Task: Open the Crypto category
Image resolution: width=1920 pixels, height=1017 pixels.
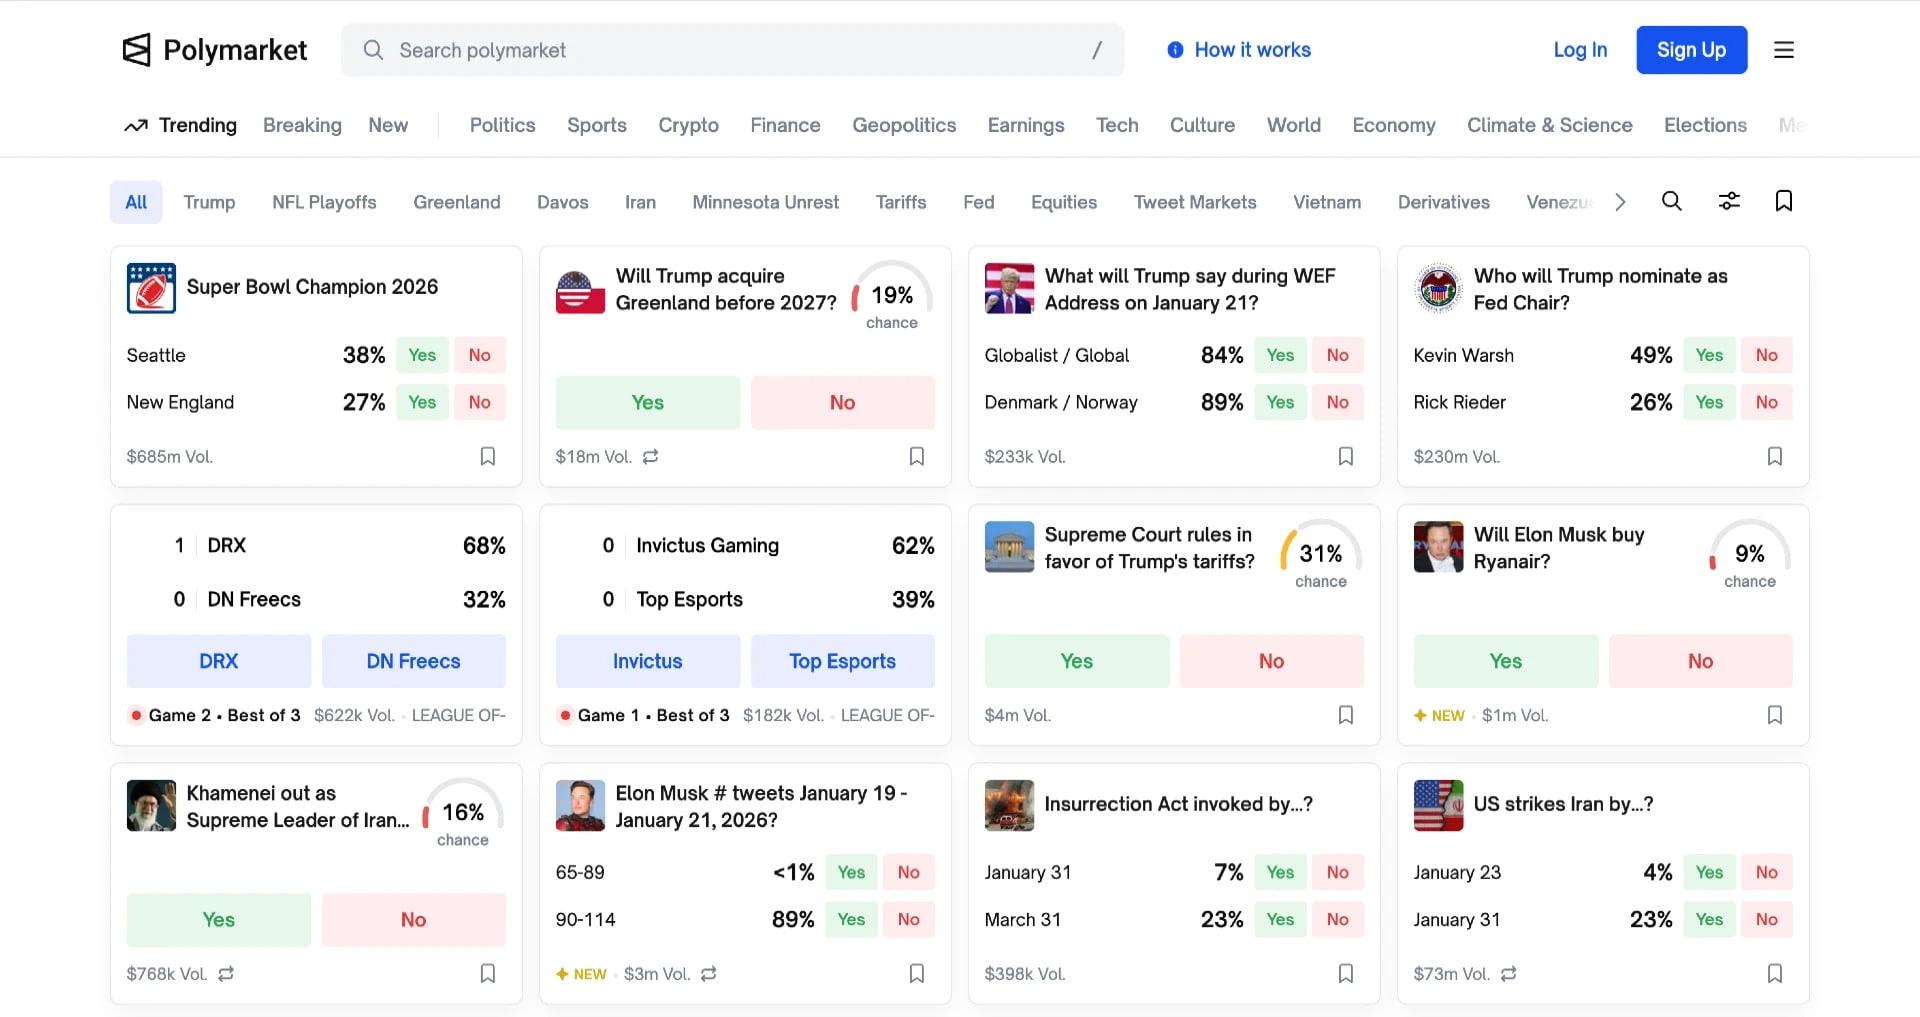Action: [x=688, y=125]
